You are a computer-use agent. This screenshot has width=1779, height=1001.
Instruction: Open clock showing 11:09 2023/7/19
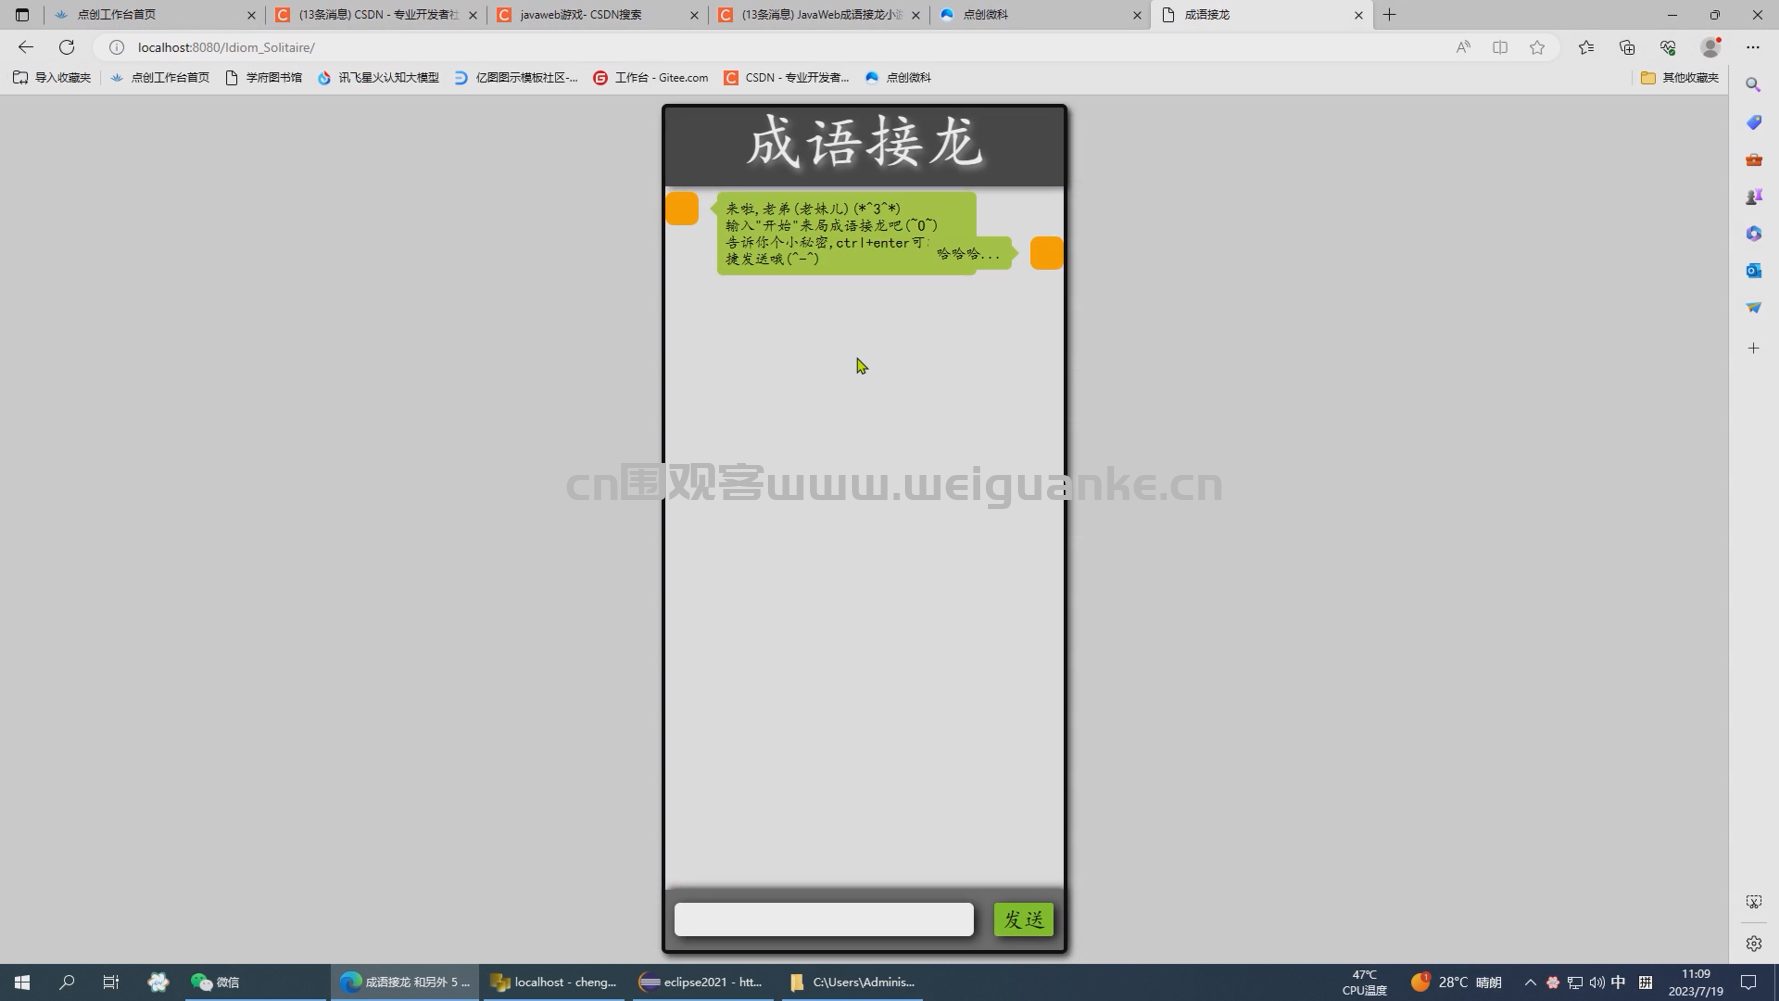(1696, 982)
